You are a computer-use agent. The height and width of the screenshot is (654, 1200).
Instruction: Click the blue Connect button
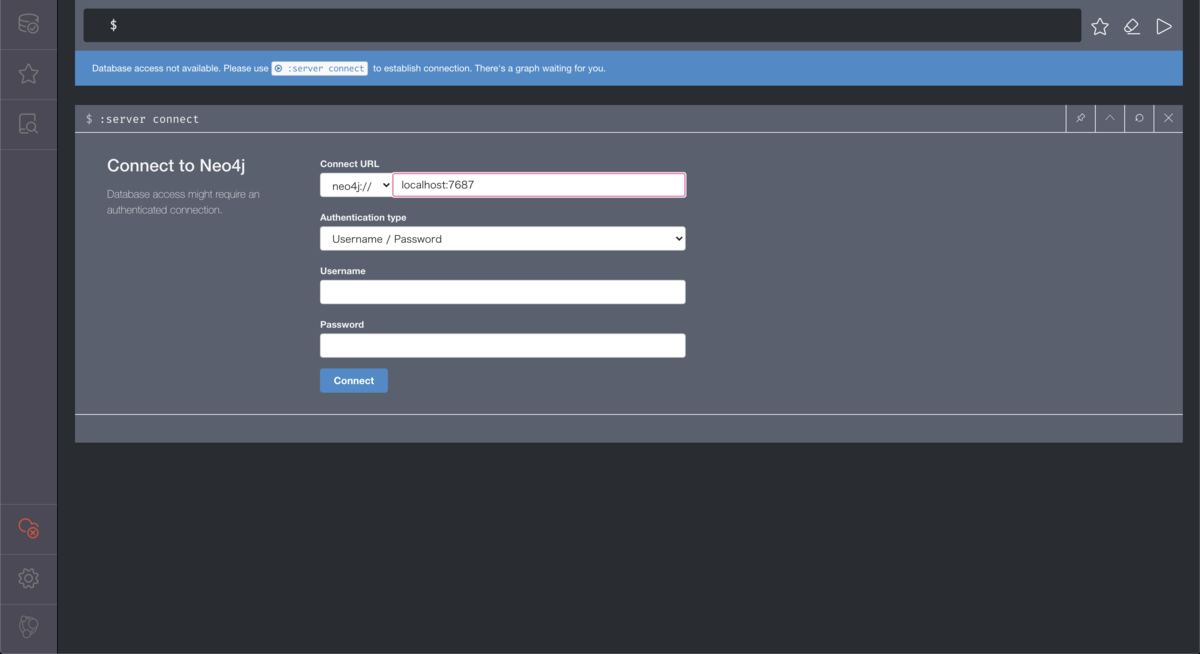354,380
